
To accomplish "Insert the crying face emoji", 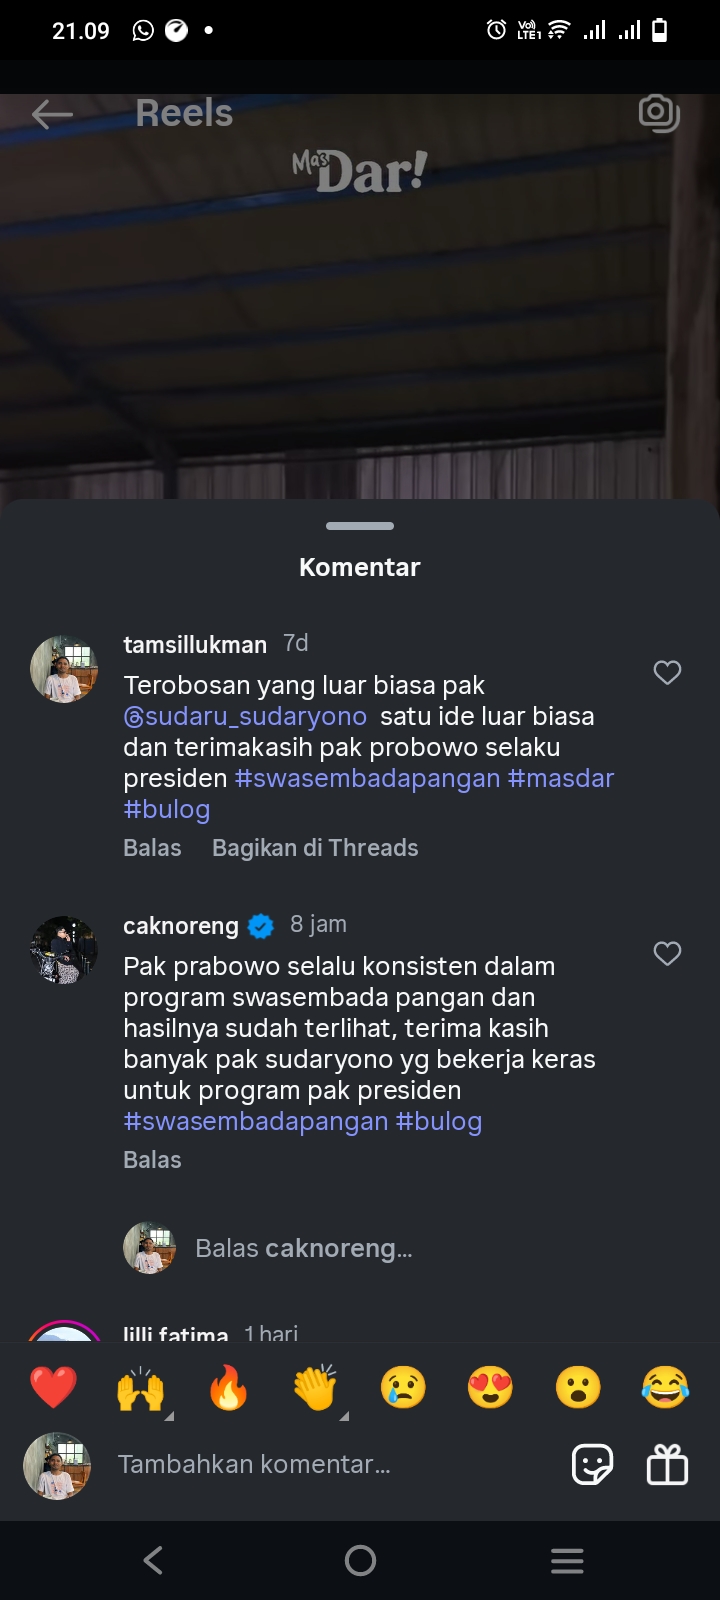I will coord(403,1388).
